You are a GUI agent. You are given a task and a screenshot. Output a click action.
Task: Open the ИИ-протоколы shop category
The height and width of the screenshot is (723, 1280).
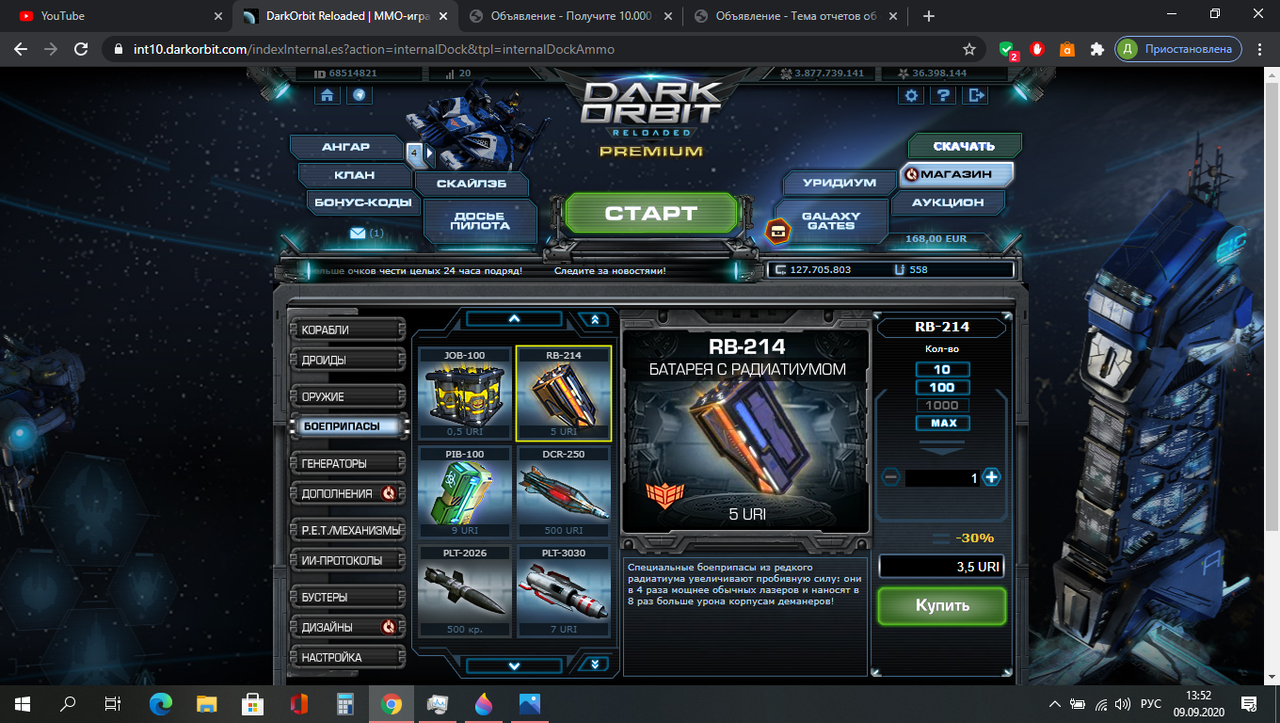(x=347, y=560)
